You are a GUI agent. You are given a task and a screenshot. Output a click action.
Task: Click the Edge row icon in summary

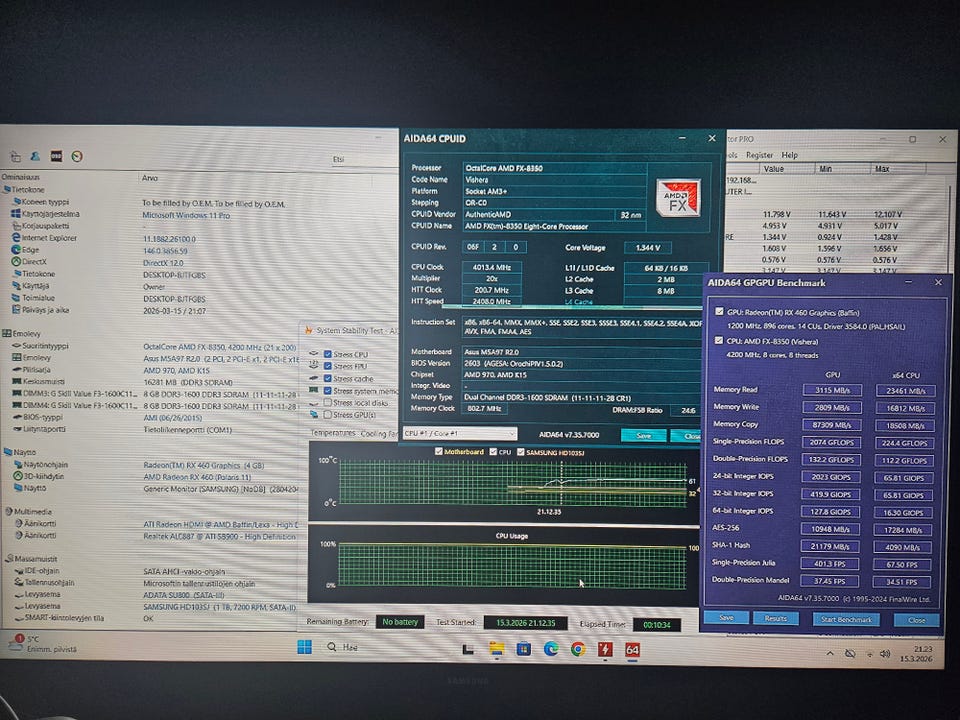[16, 249]
